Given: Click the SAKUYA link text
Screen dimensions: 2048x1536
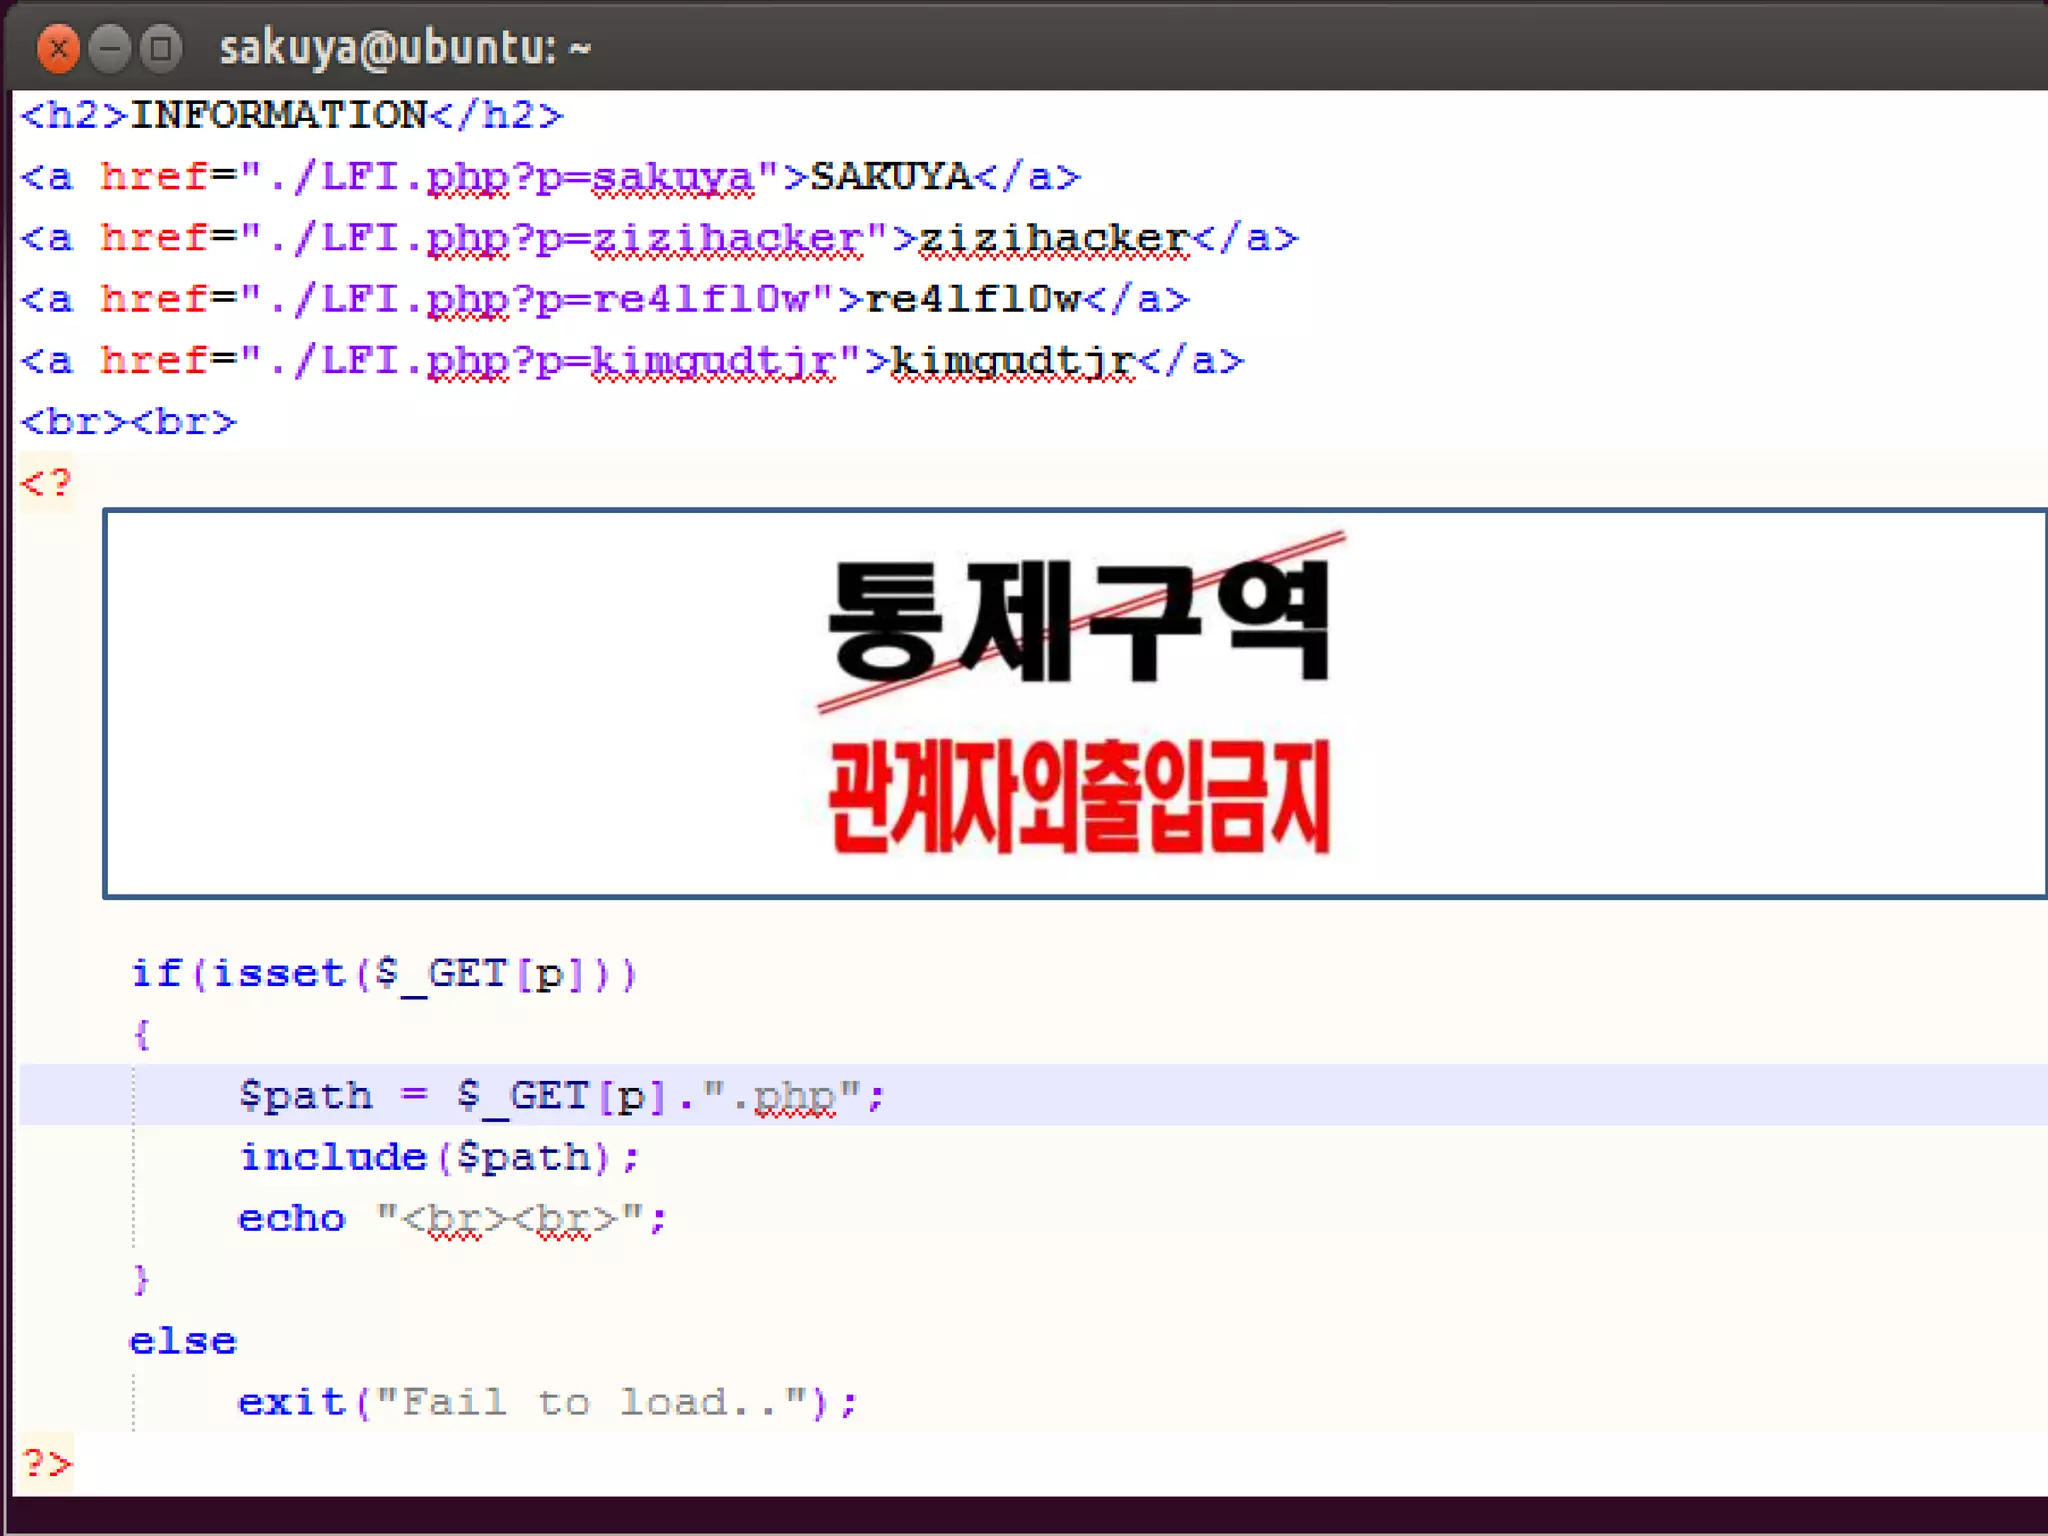Looking at the screenshot, I should point(890,177).
